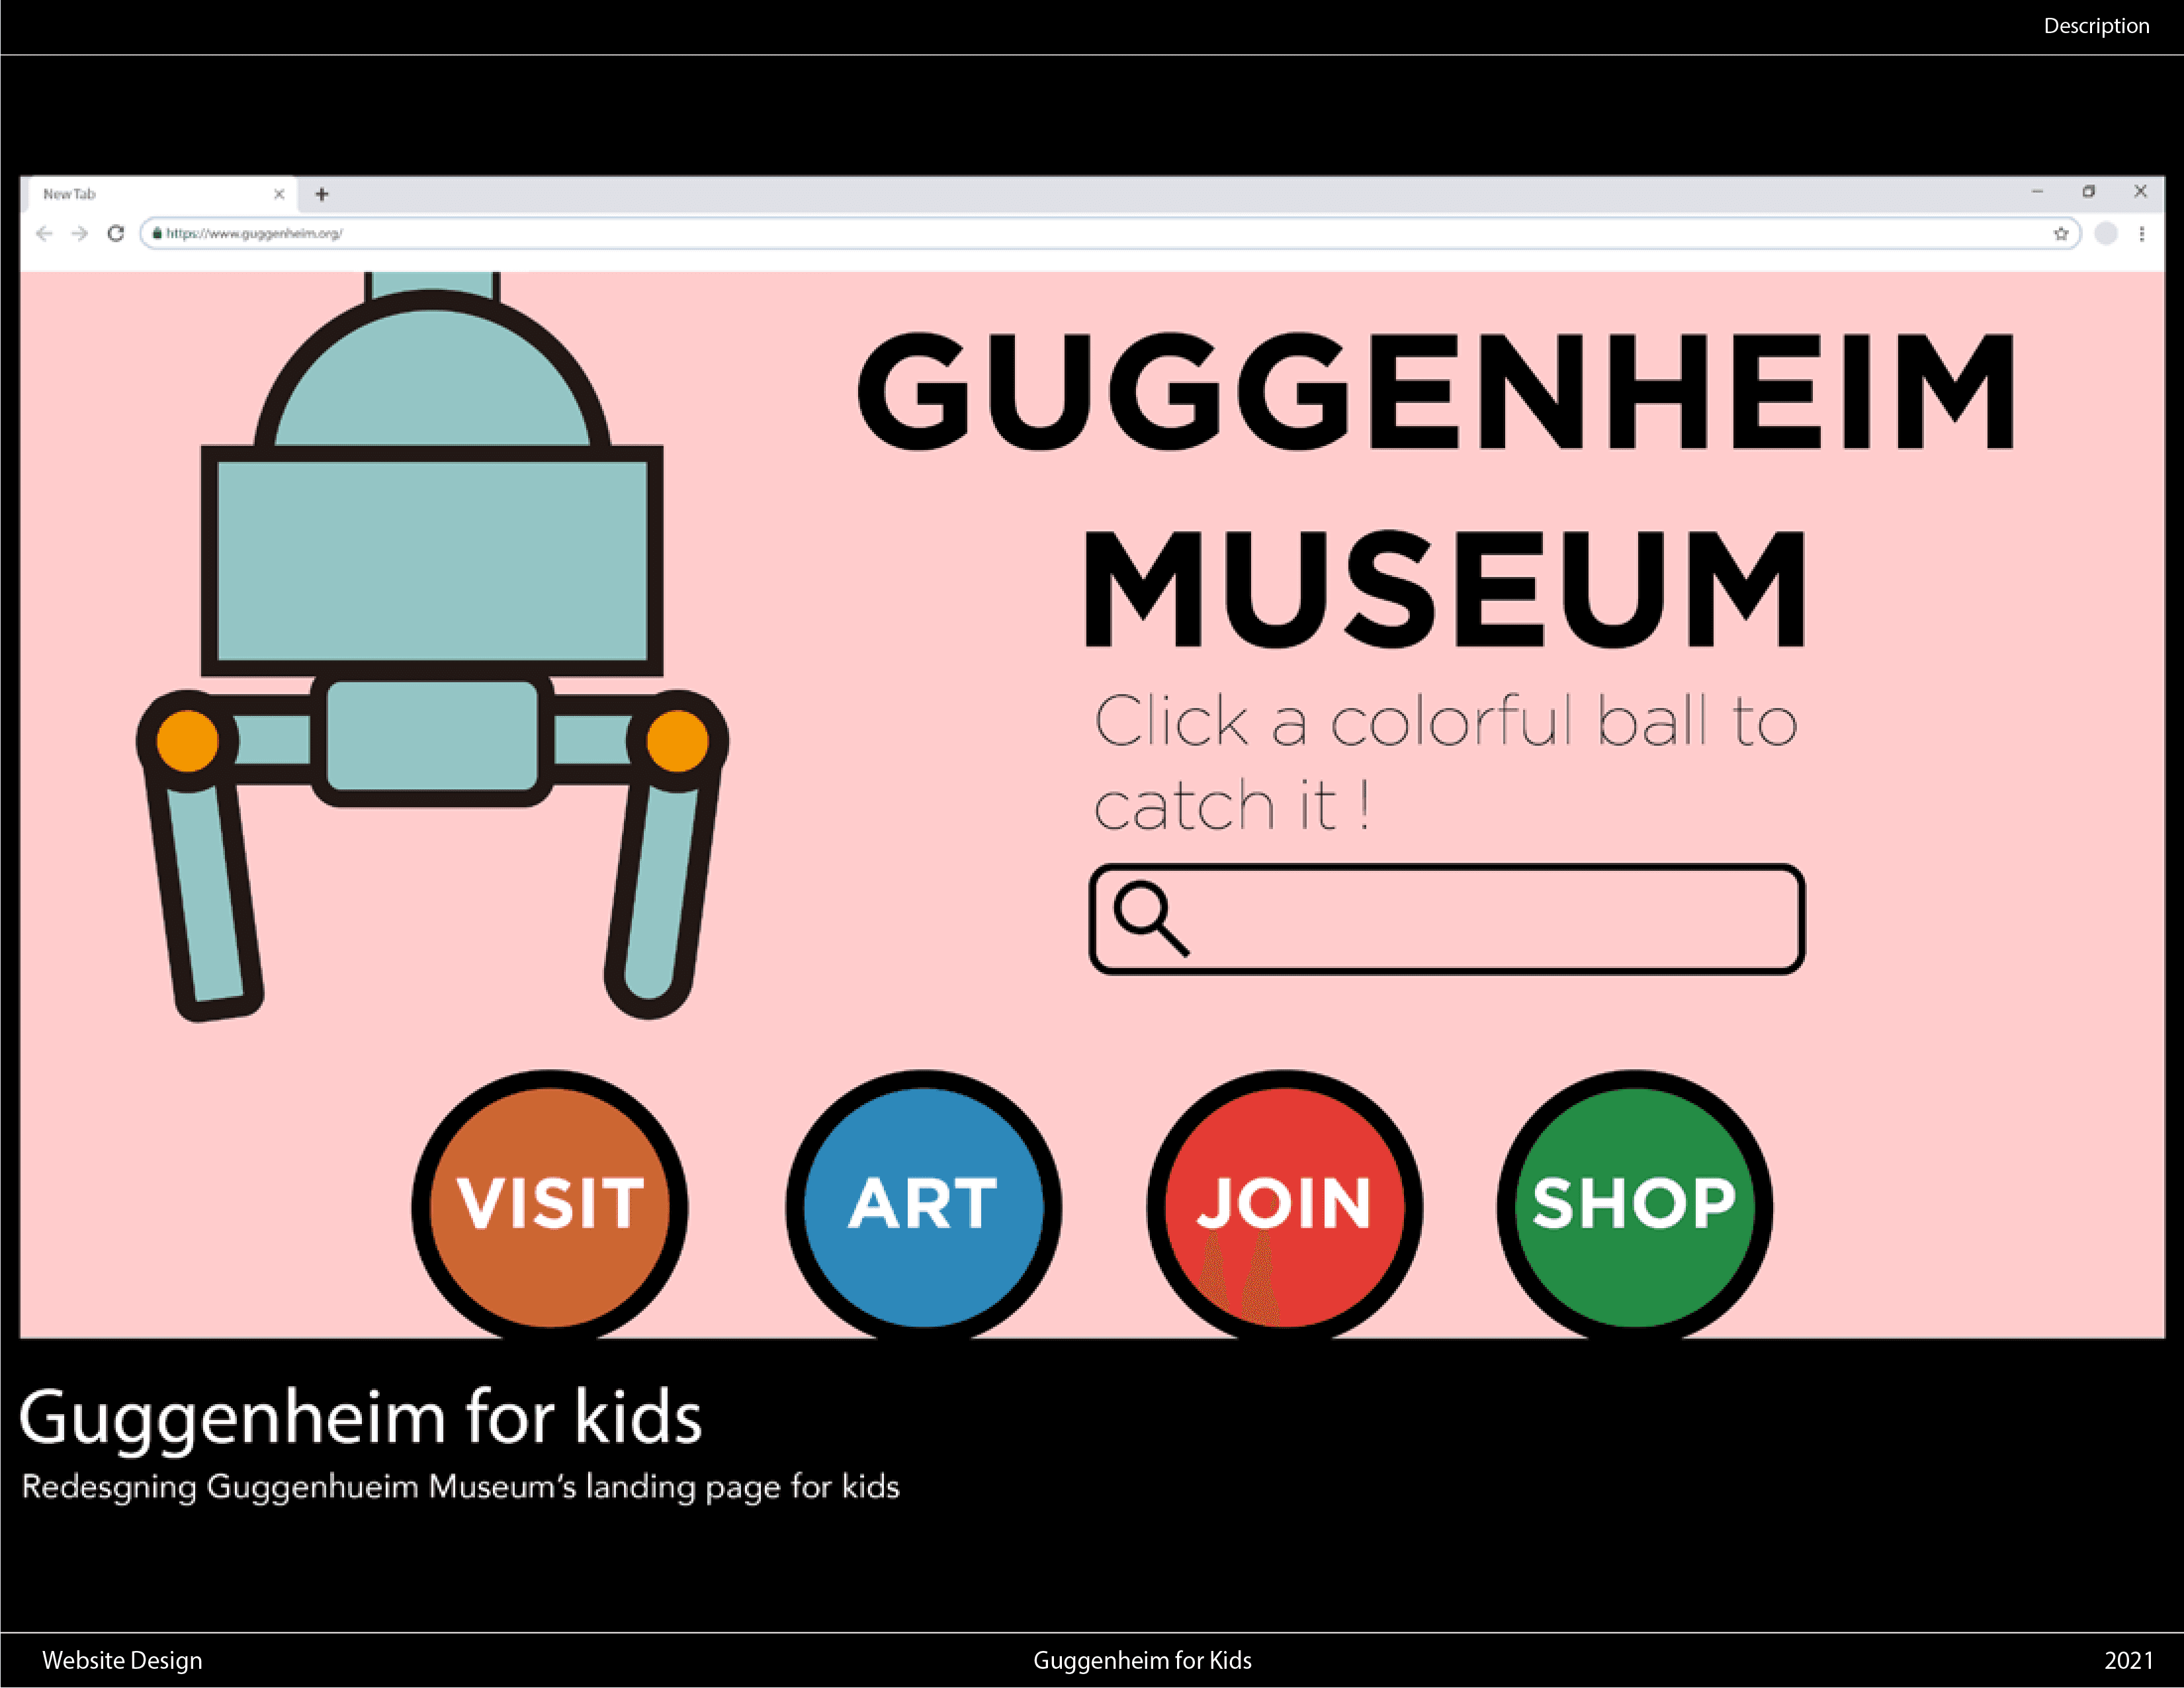The image size is (2184, 1688).
Task: Click the blue ART ball
Action: click(924, 1205)
